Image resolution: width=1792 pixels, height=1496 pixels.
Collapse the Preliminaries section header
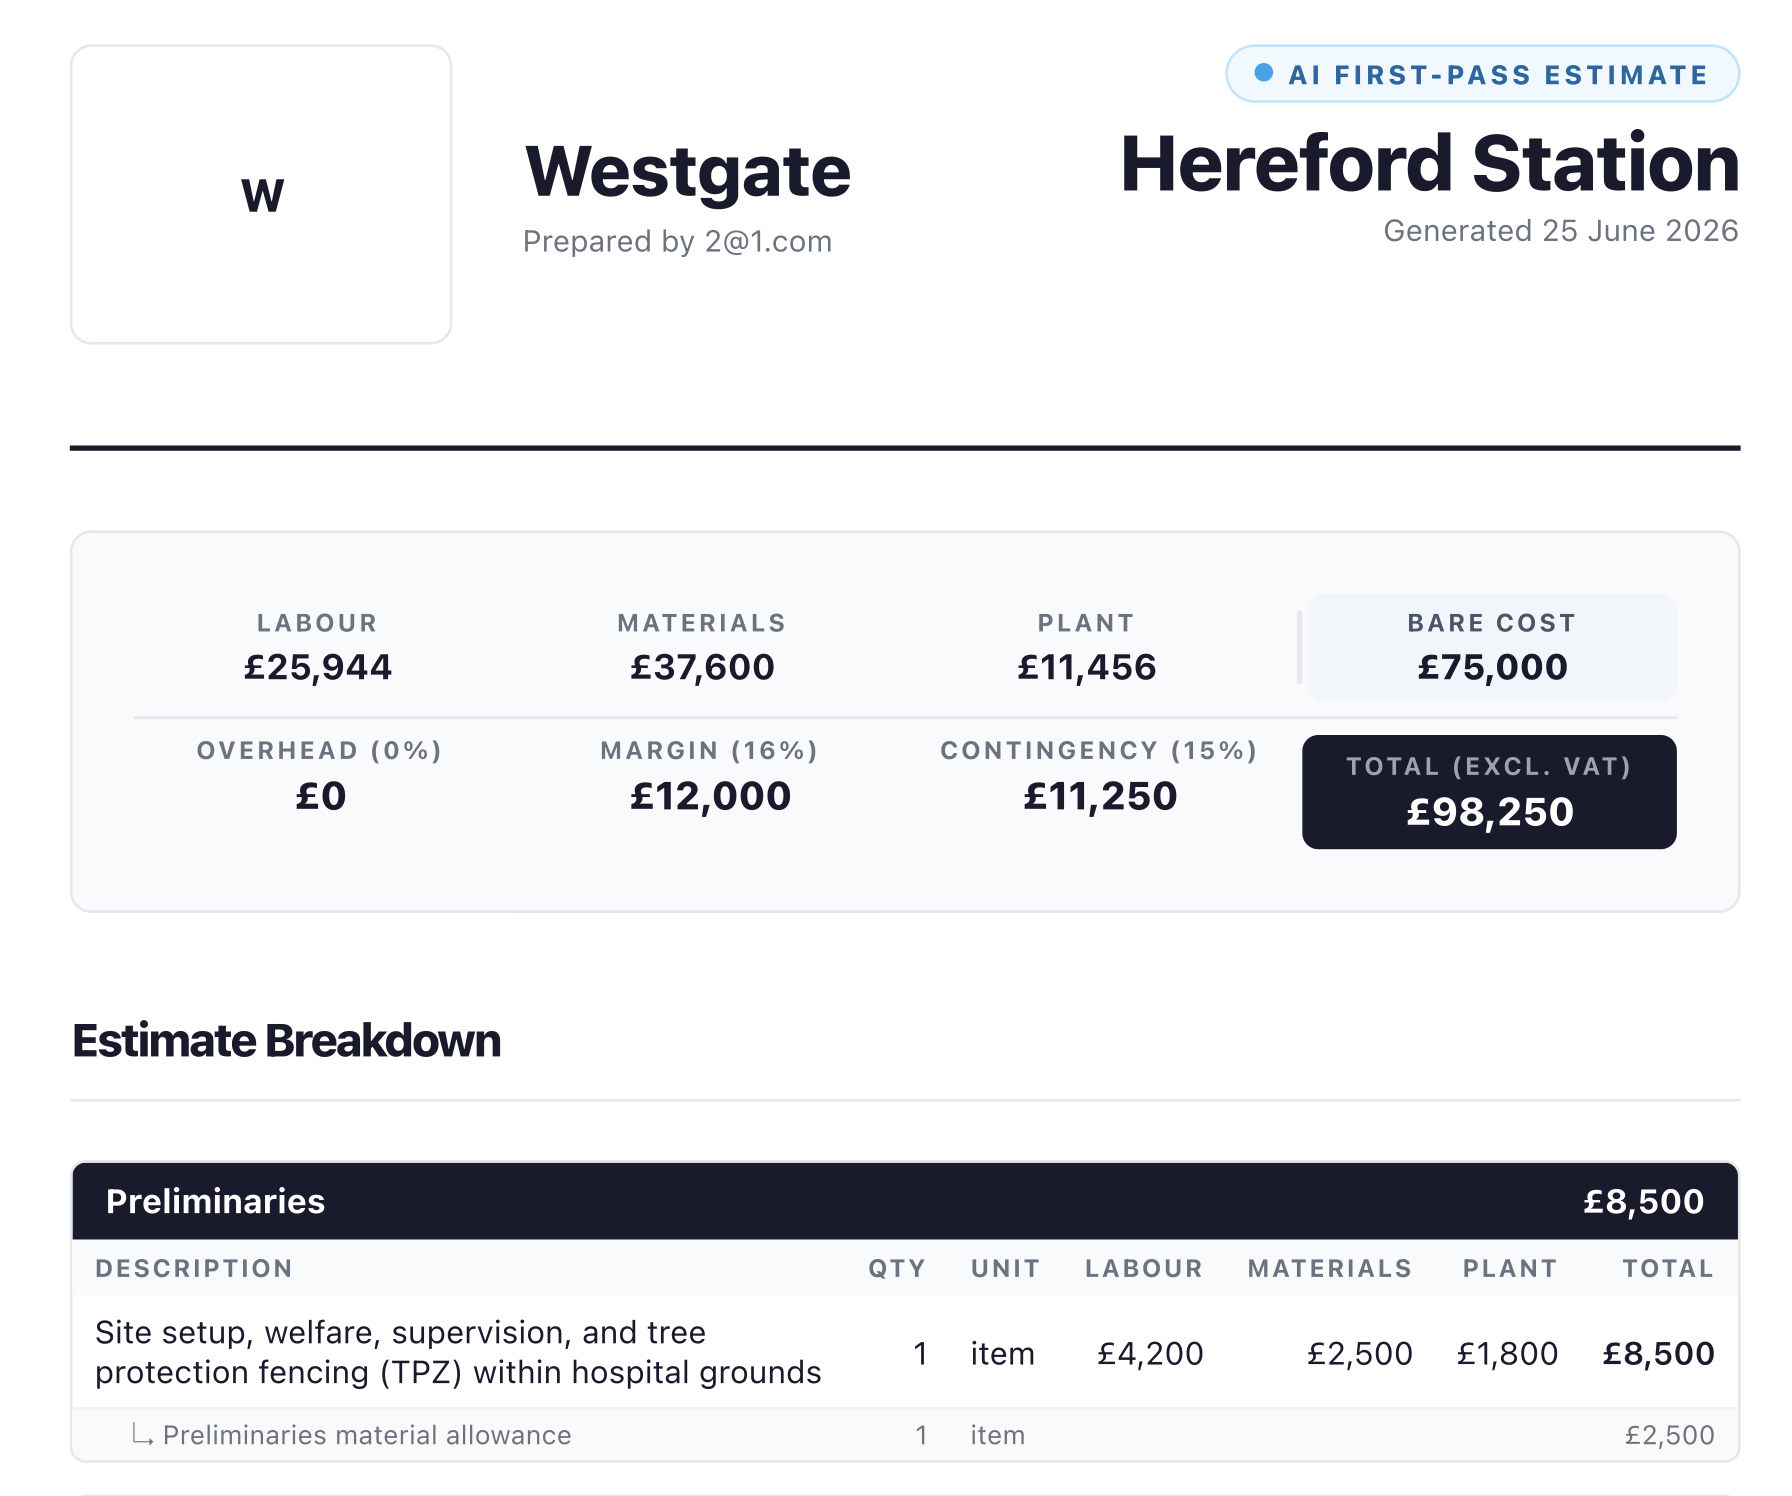(905, 1201)
